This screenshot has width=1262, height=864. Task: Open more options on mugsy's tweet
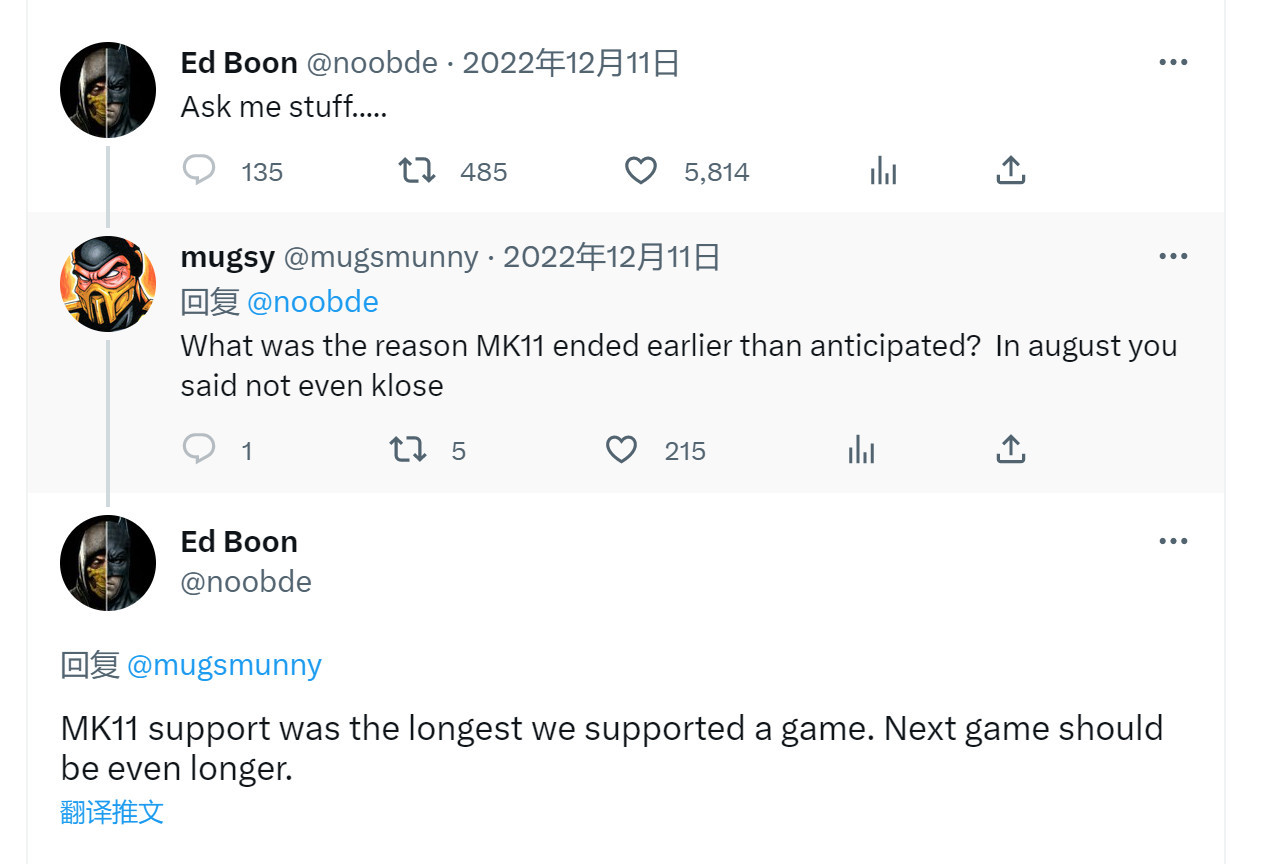tap(1173, 256)
